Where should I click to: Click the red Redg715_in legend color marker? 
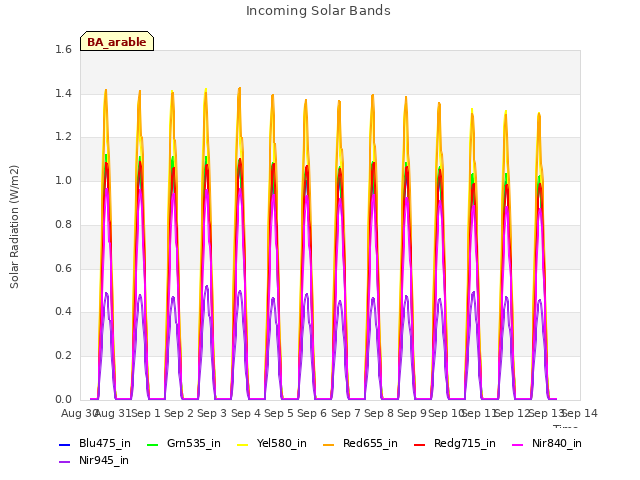point(420,444)
